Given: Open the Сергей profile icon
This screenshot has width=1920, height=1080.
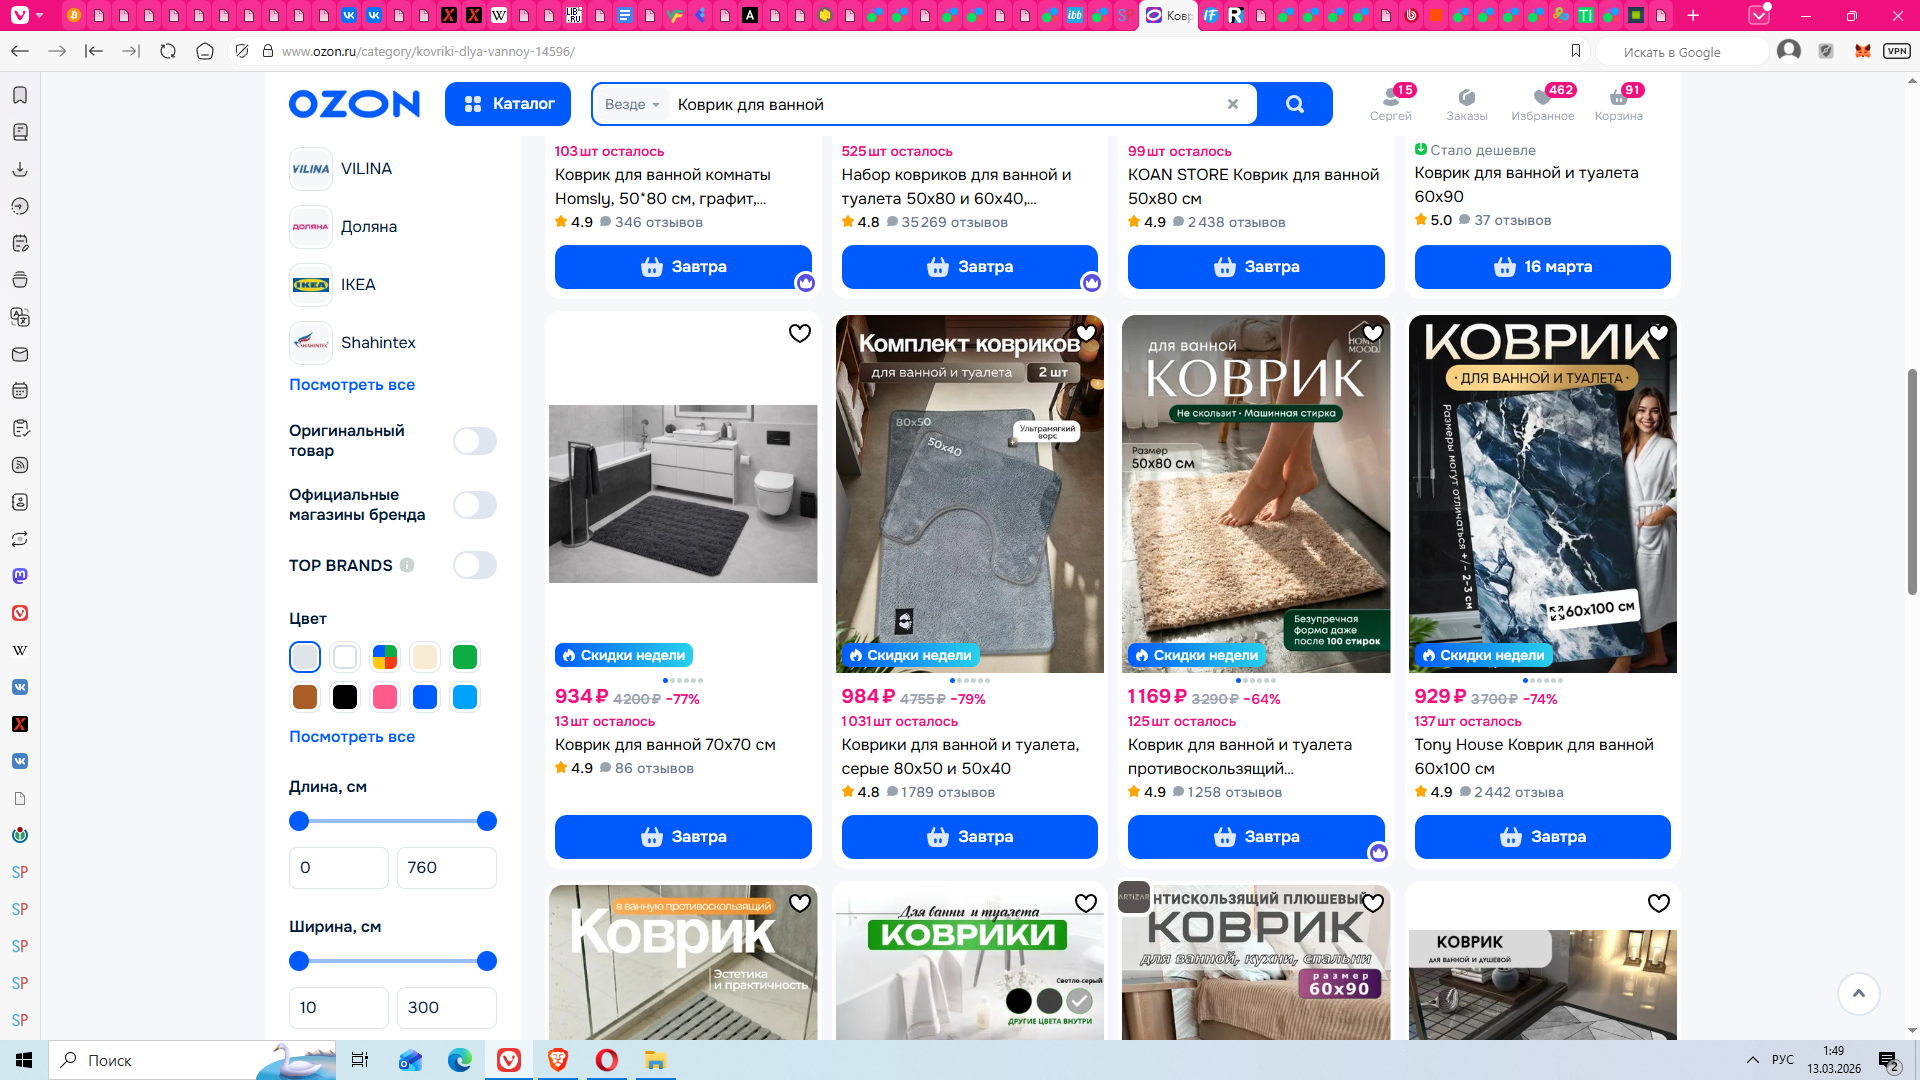Looking at the screenshot, I should tap(1390, 103).
